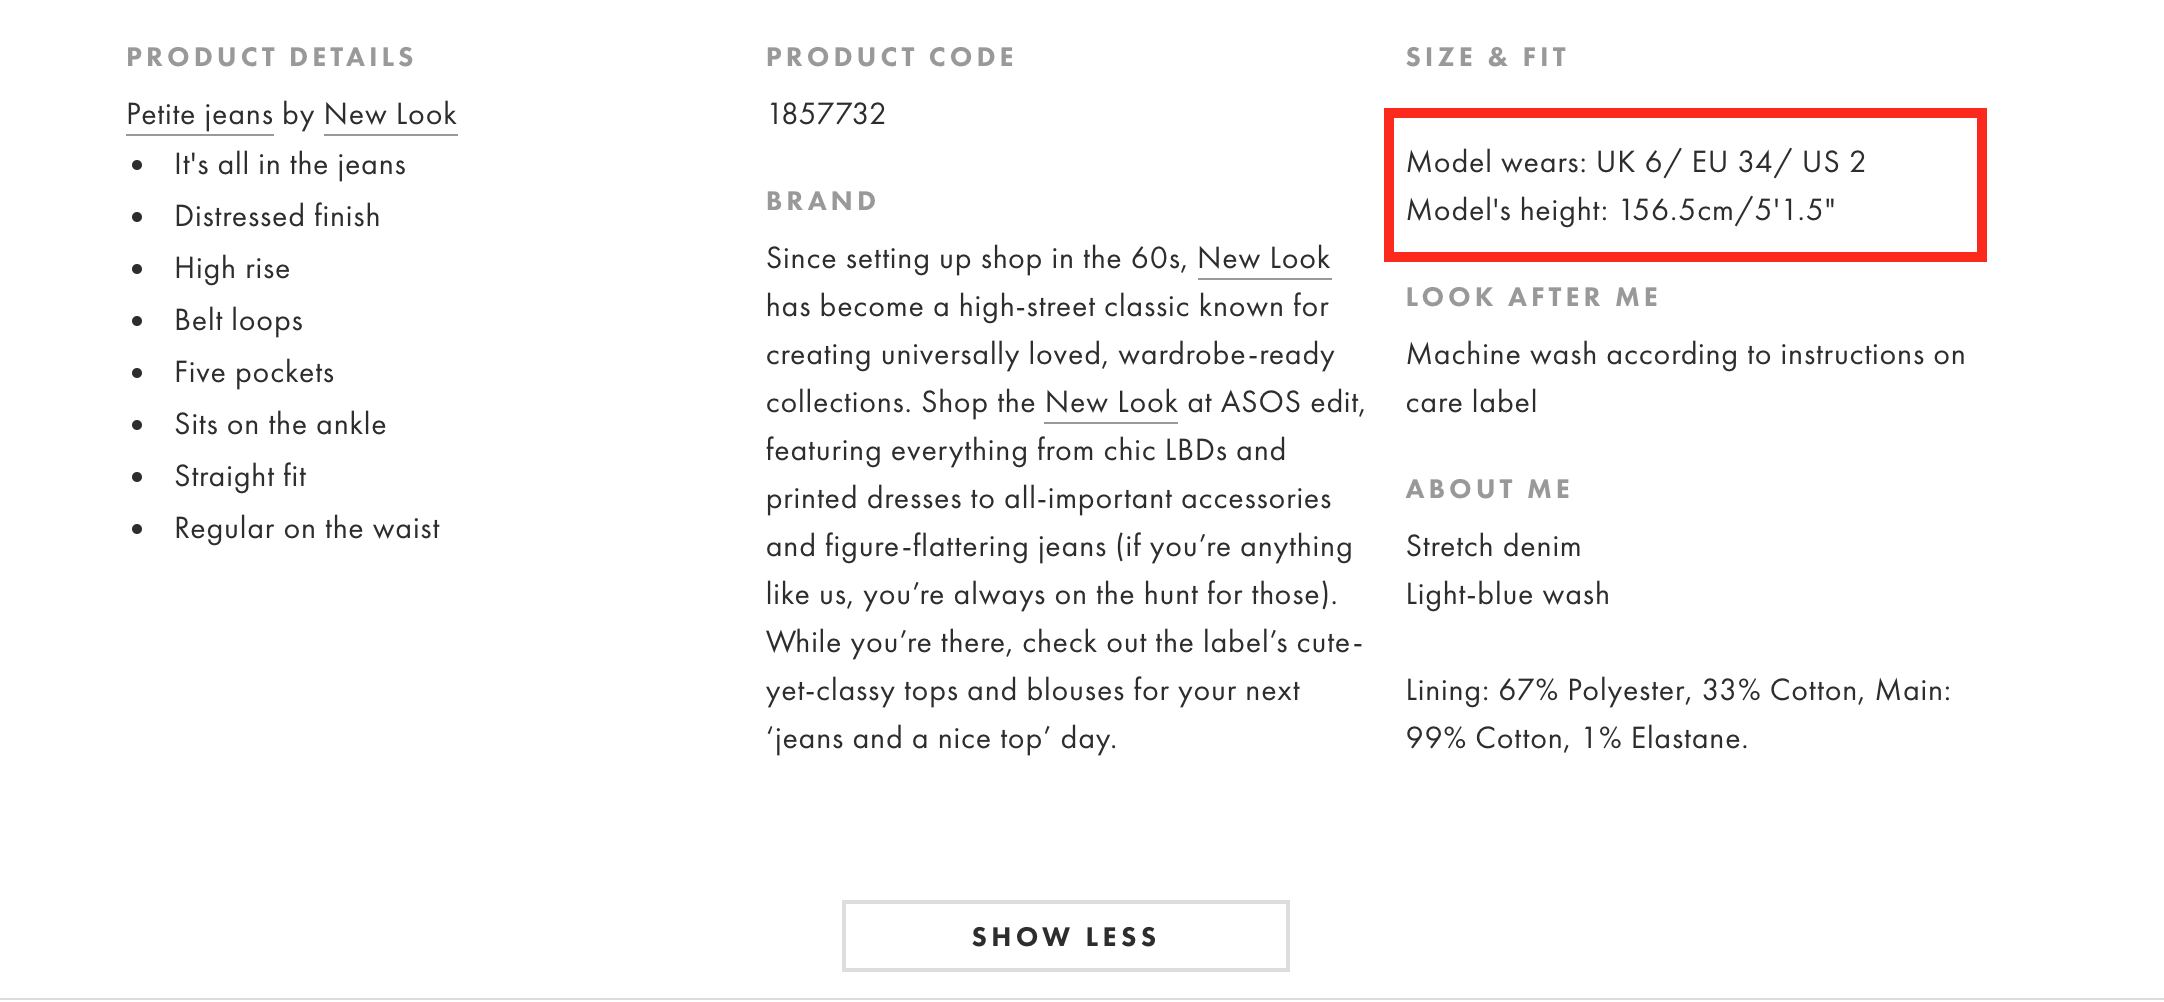Select the Stretch denim fabric text
The width and height of the screenshot is (2164, 1002).
1492,546
